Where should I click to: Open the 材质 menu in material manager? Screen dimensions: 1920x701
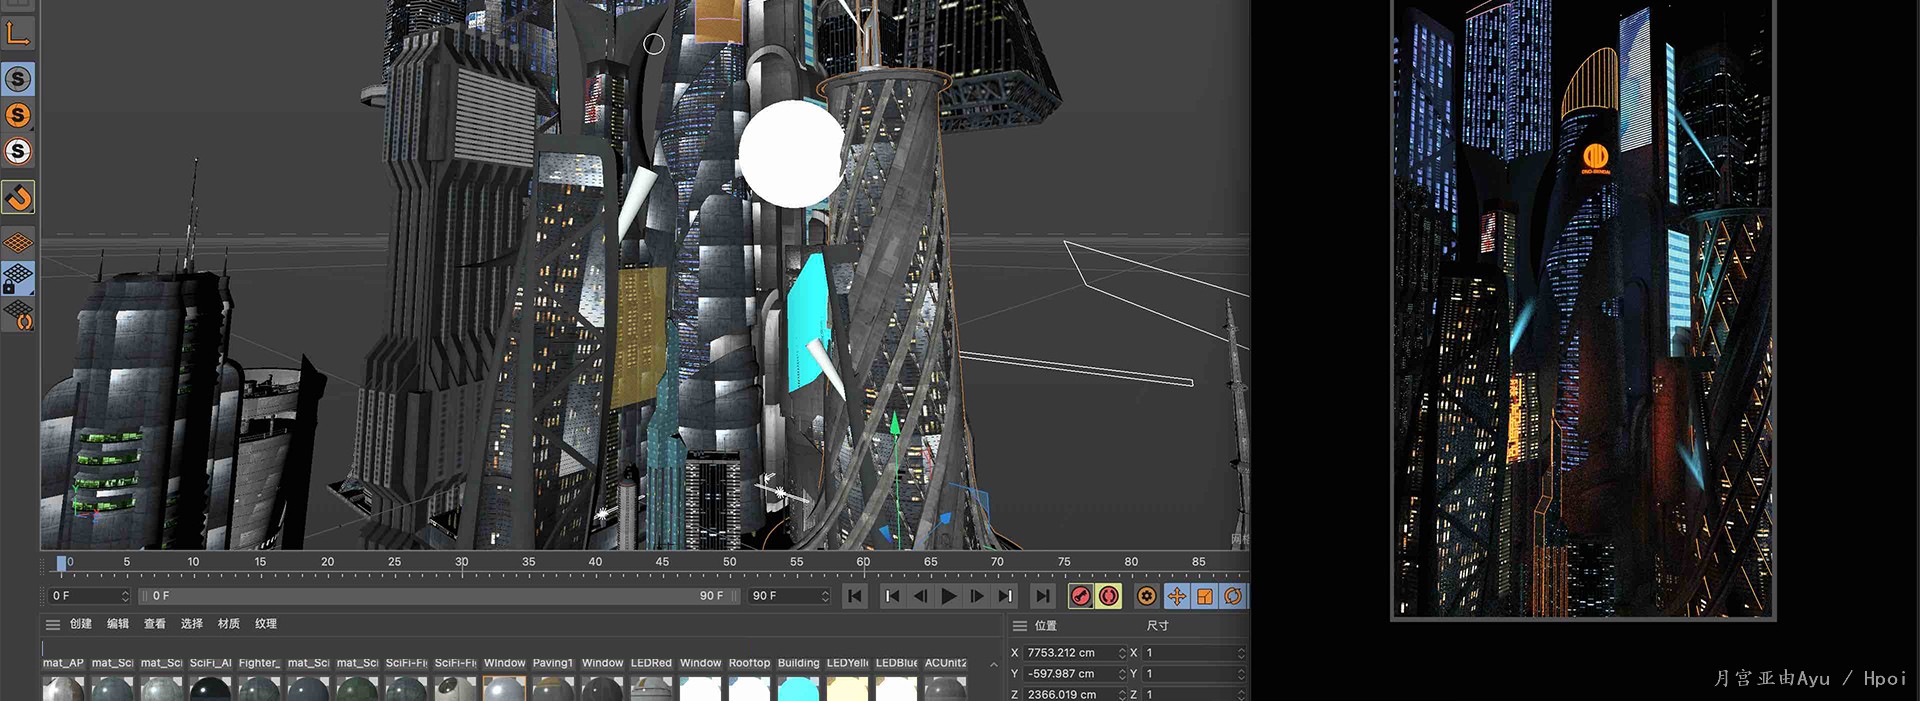[x=229, y=624]
